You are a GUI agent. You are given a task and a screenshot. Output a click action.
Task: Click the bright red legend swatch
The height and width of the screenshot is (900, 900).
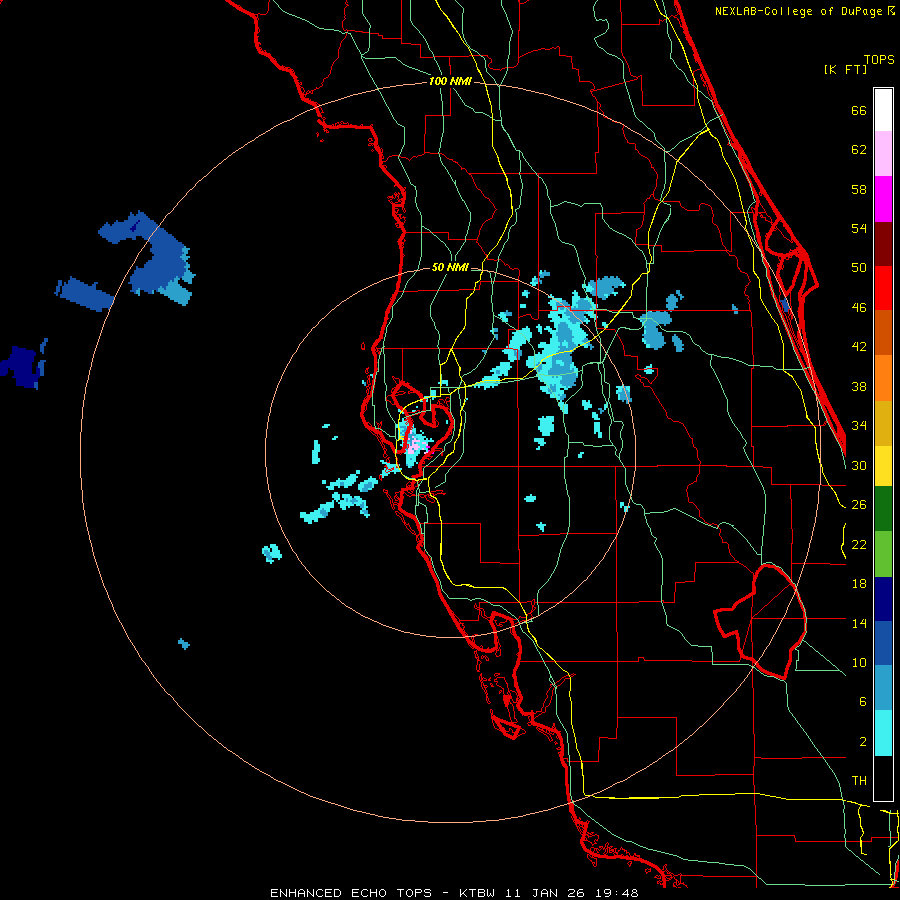pos(883,288)
